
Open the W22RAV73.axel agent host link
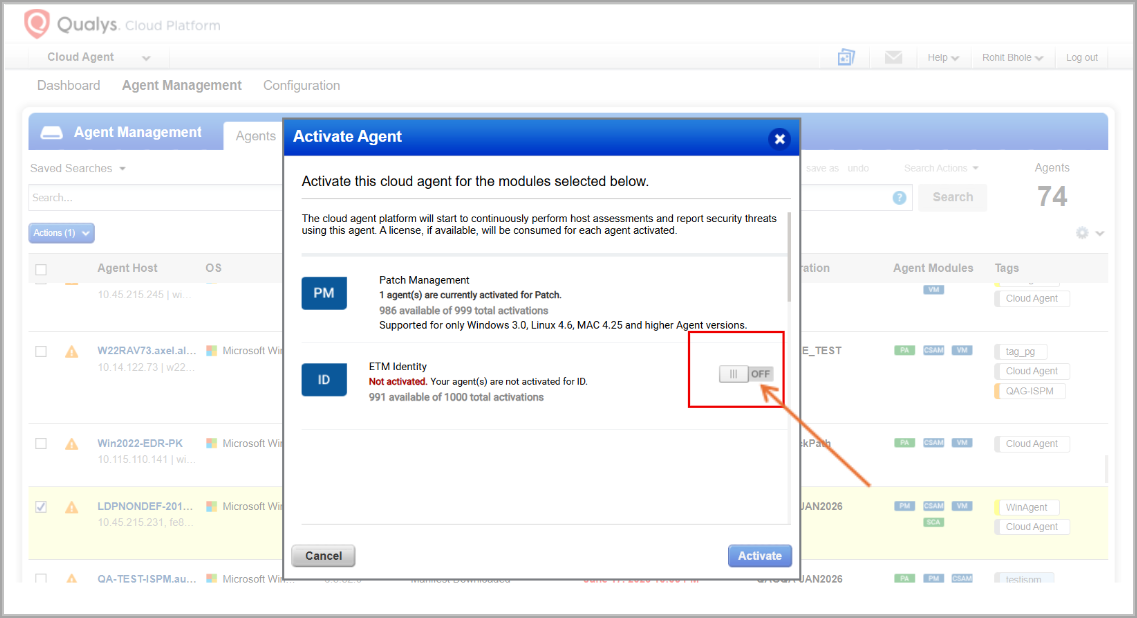coord(146,350)
